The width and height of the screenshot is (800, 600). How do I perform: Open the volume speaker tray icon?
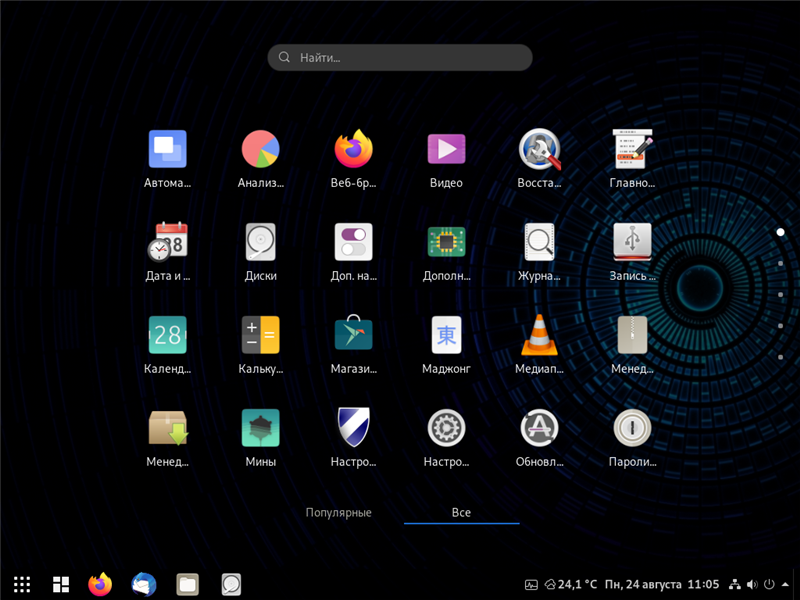(x=752, y=584)
